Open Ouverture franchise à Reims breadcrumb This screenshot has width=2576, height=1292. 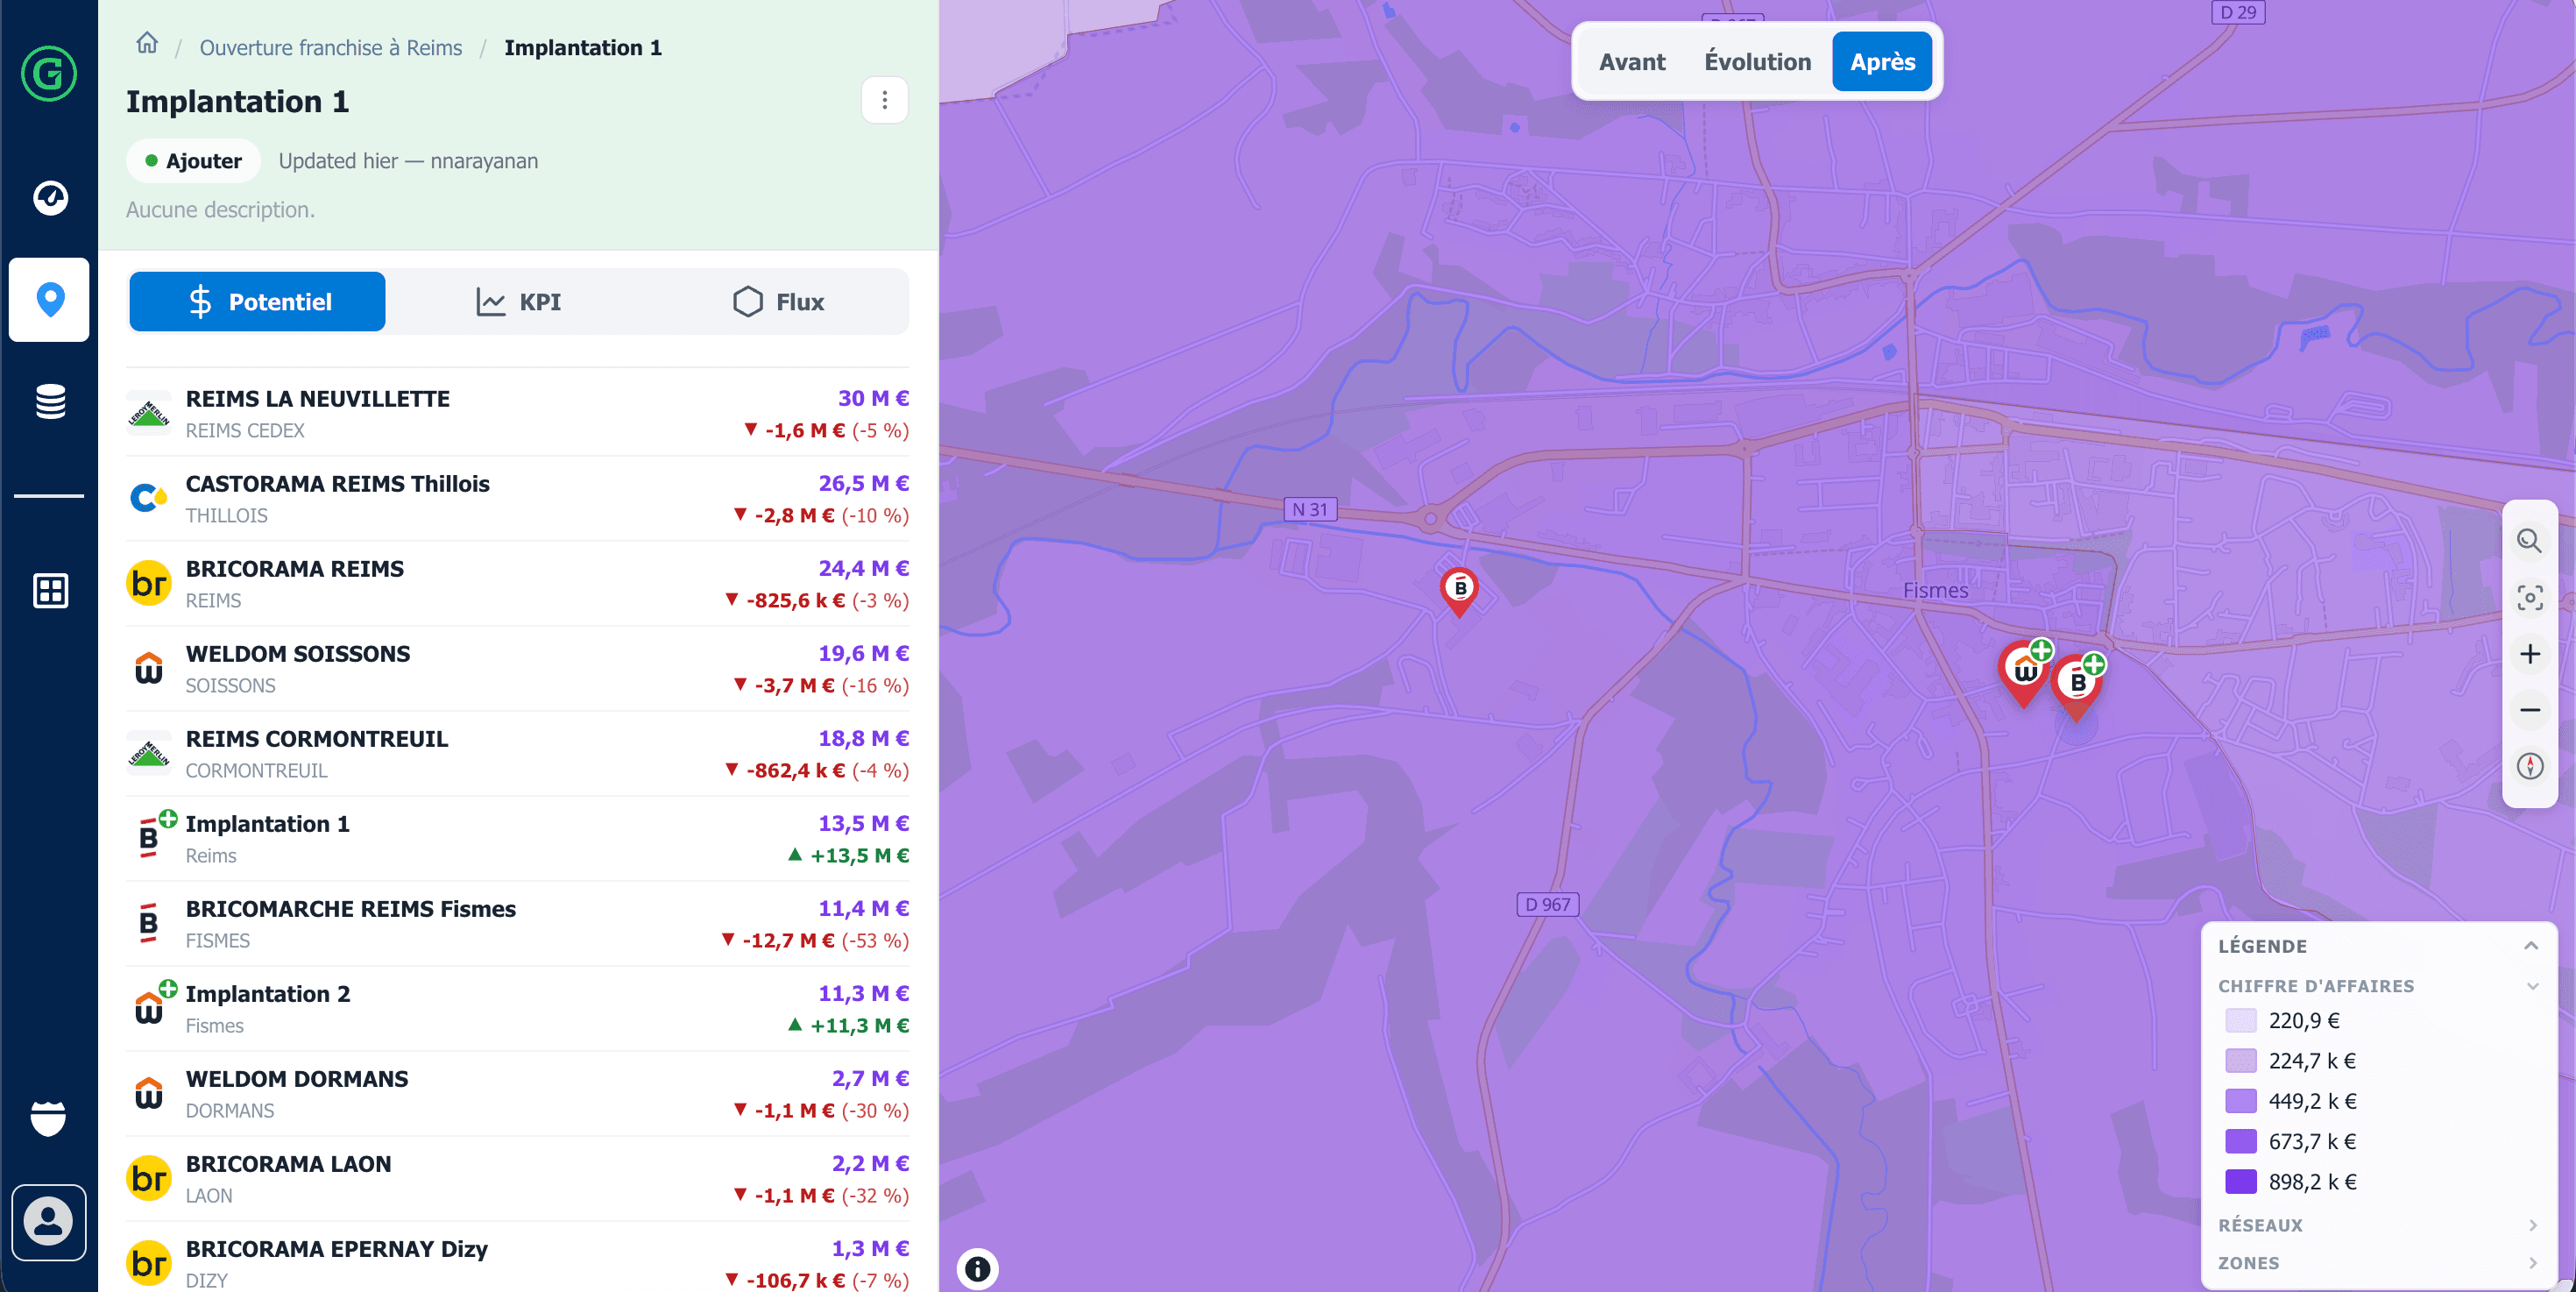tap(331, 48)
